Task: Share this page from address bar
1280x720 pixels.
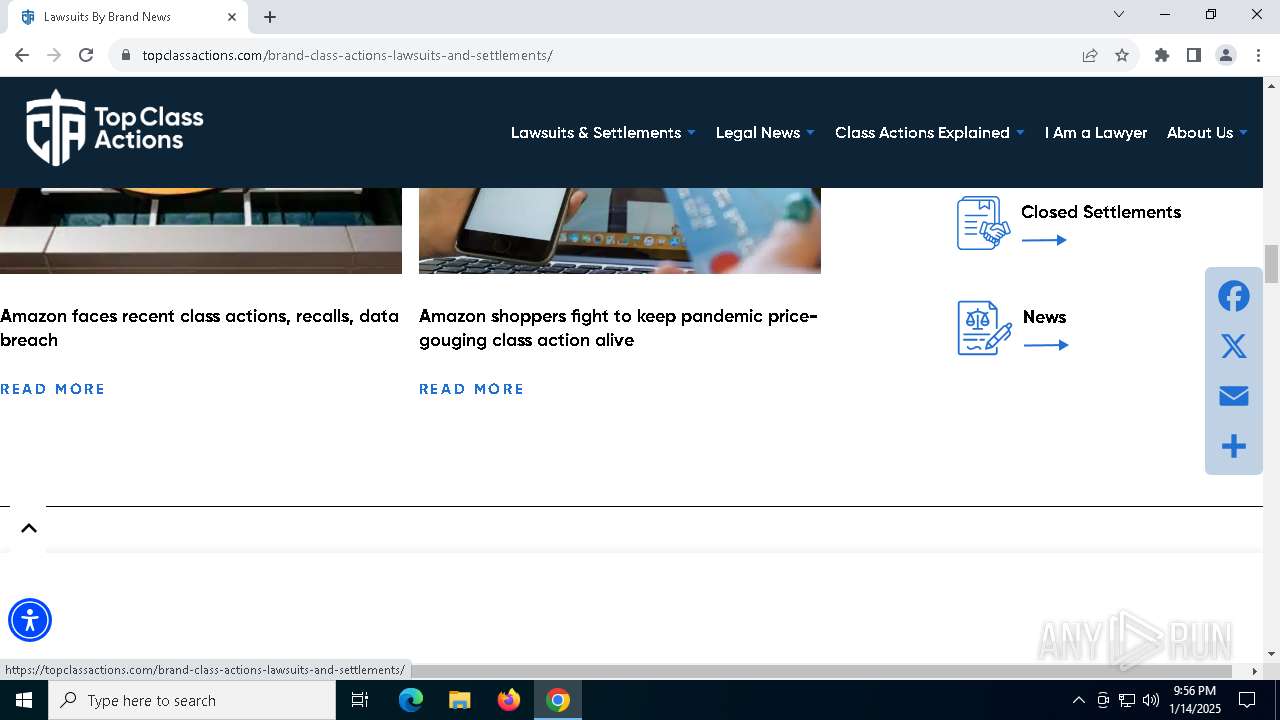Action: click(x=1090, y=55)
